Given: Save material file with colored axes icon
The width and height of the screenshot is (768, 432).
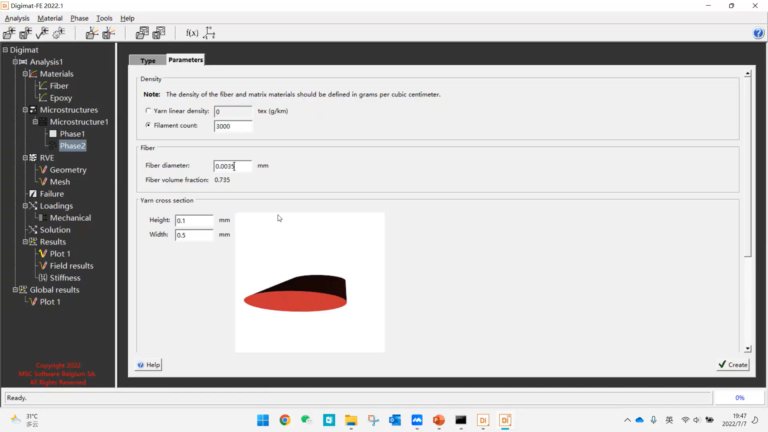Looking at the screenshot, I should [108, 33].
